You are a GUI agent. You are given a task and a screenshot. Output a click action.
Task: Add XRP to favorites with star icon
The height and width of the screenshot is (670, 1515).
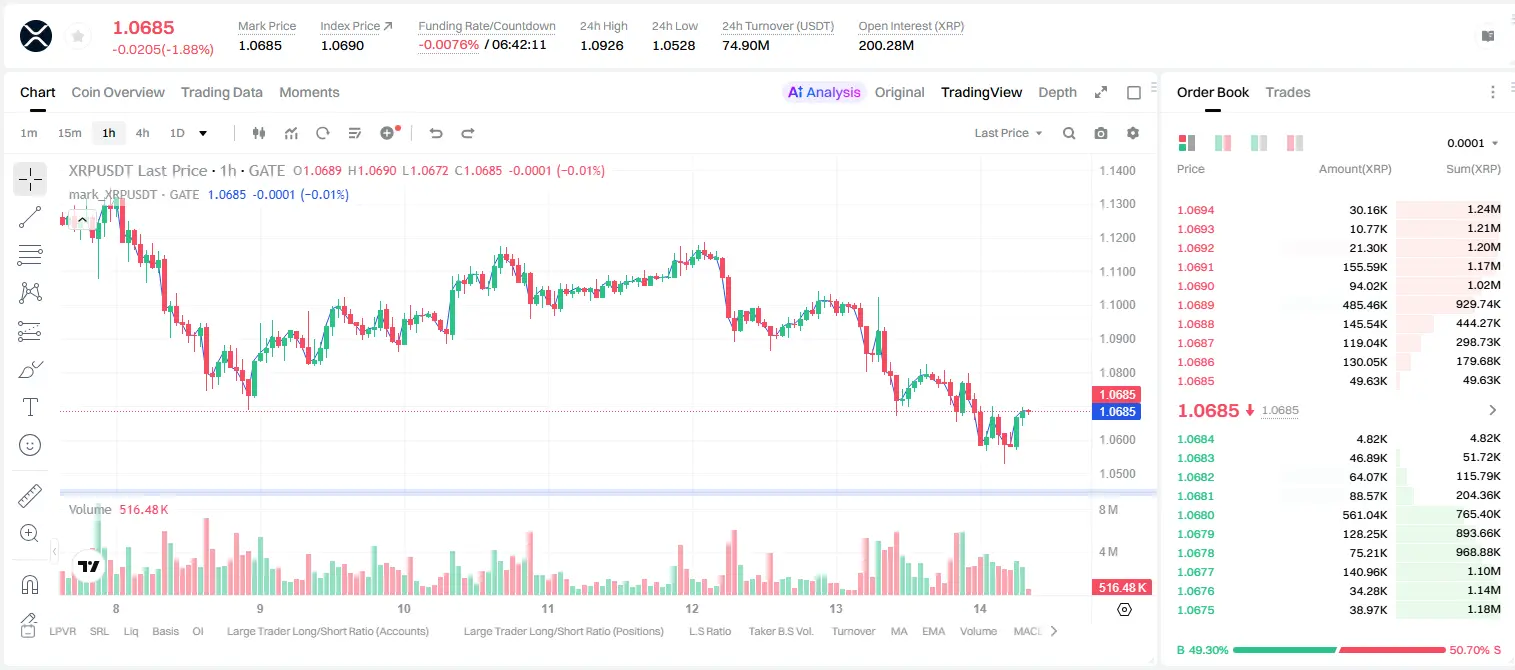pos(78,36)
